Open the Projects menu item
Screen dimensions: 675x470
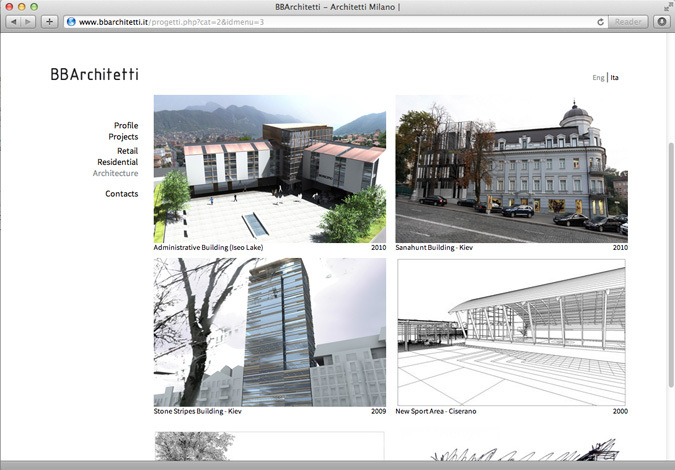123,137
